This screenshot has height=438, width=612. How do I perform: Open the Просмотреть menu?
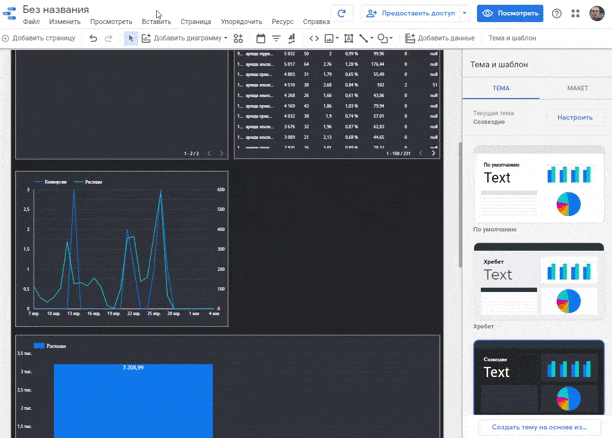click(111, 22)
